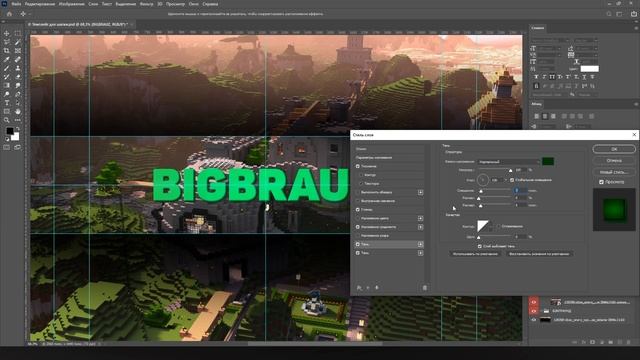Hide the black-thumbnail bottom layer
The width and height of the screenshot is (640, 360).
pyautogui.click(x=533, y=320)
